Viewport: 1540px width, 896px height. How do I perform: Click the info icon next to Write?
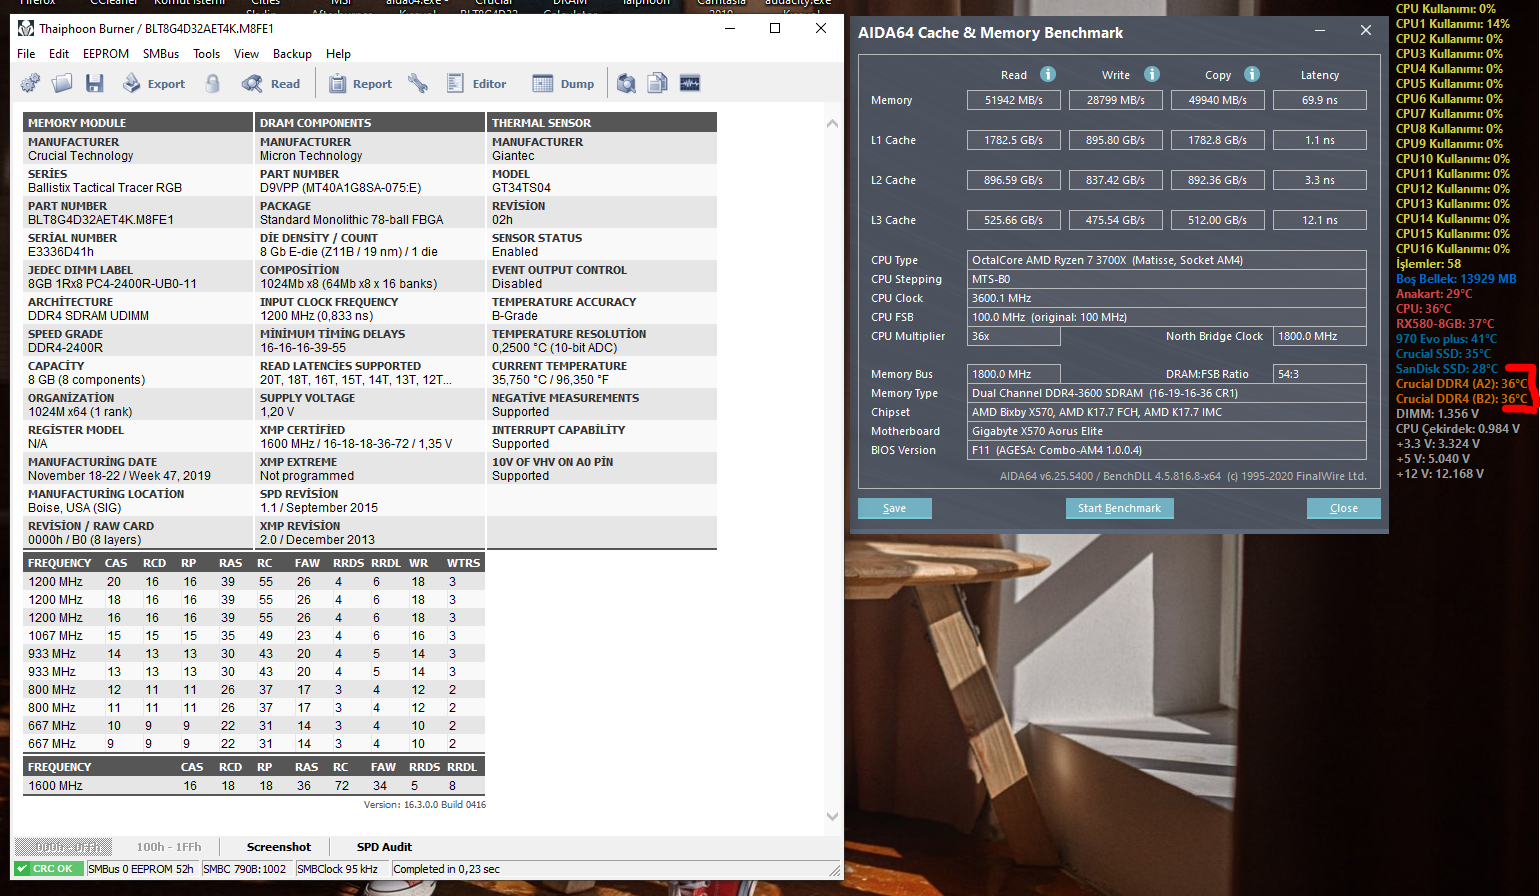(1152, 74)
